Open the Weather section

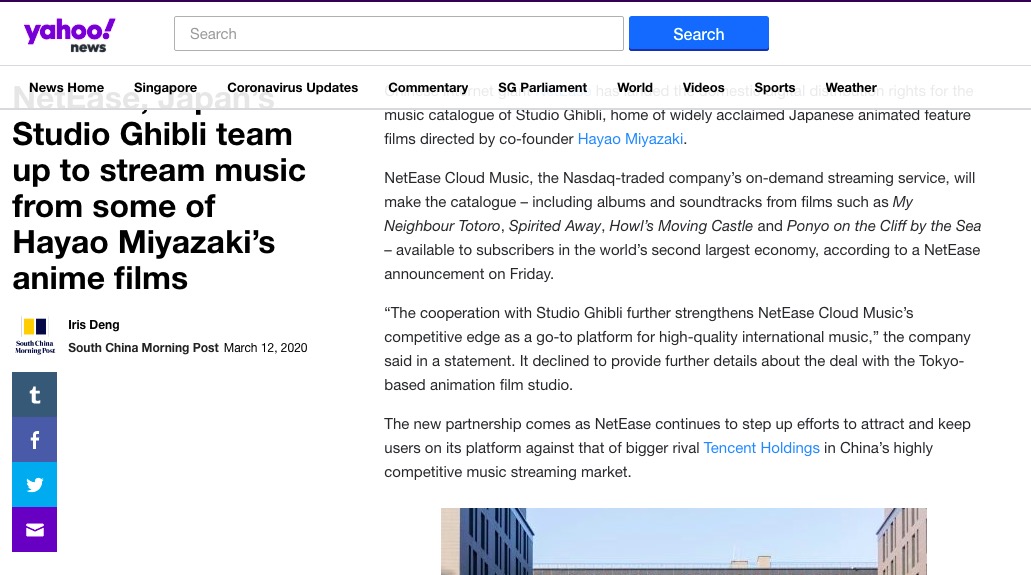(x=851, y=88)
